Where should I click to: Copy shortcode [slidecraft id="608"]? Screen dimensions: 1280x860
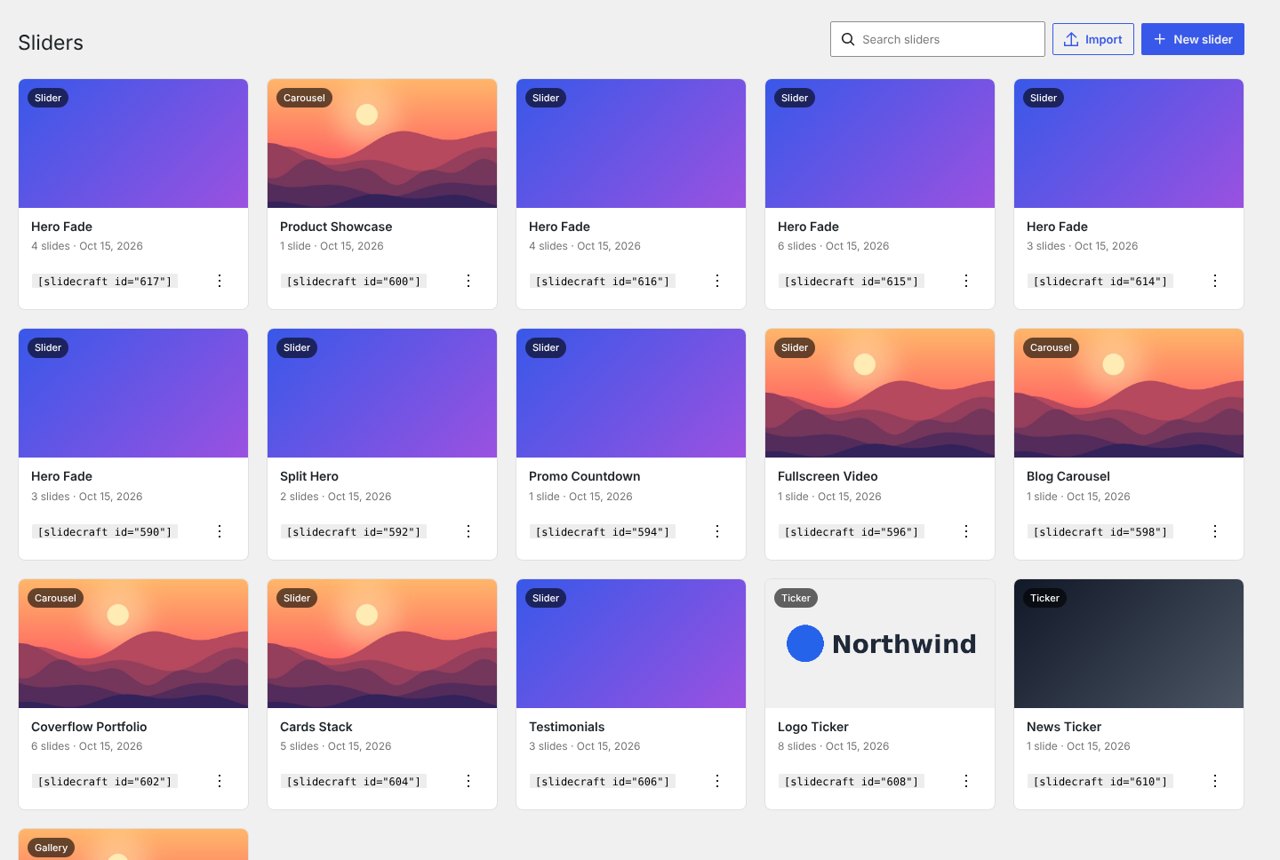[x=851, y=781]
